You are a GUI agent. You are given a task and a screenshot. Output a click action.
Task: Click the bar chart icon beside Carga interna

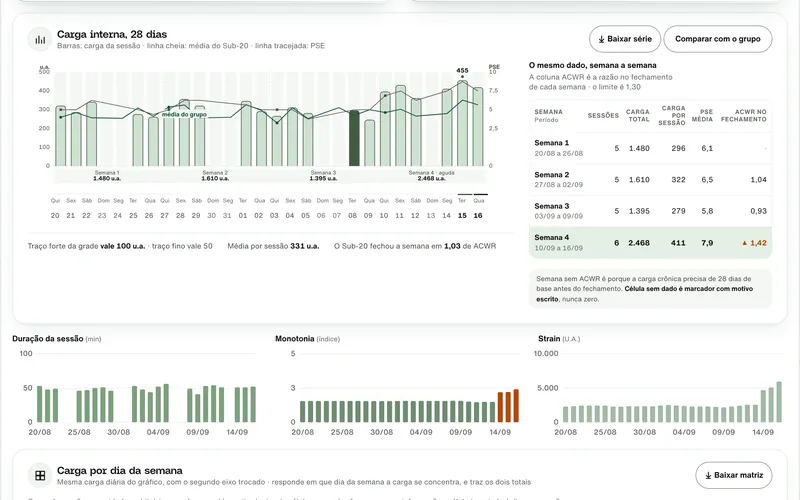tap(40, 39)
